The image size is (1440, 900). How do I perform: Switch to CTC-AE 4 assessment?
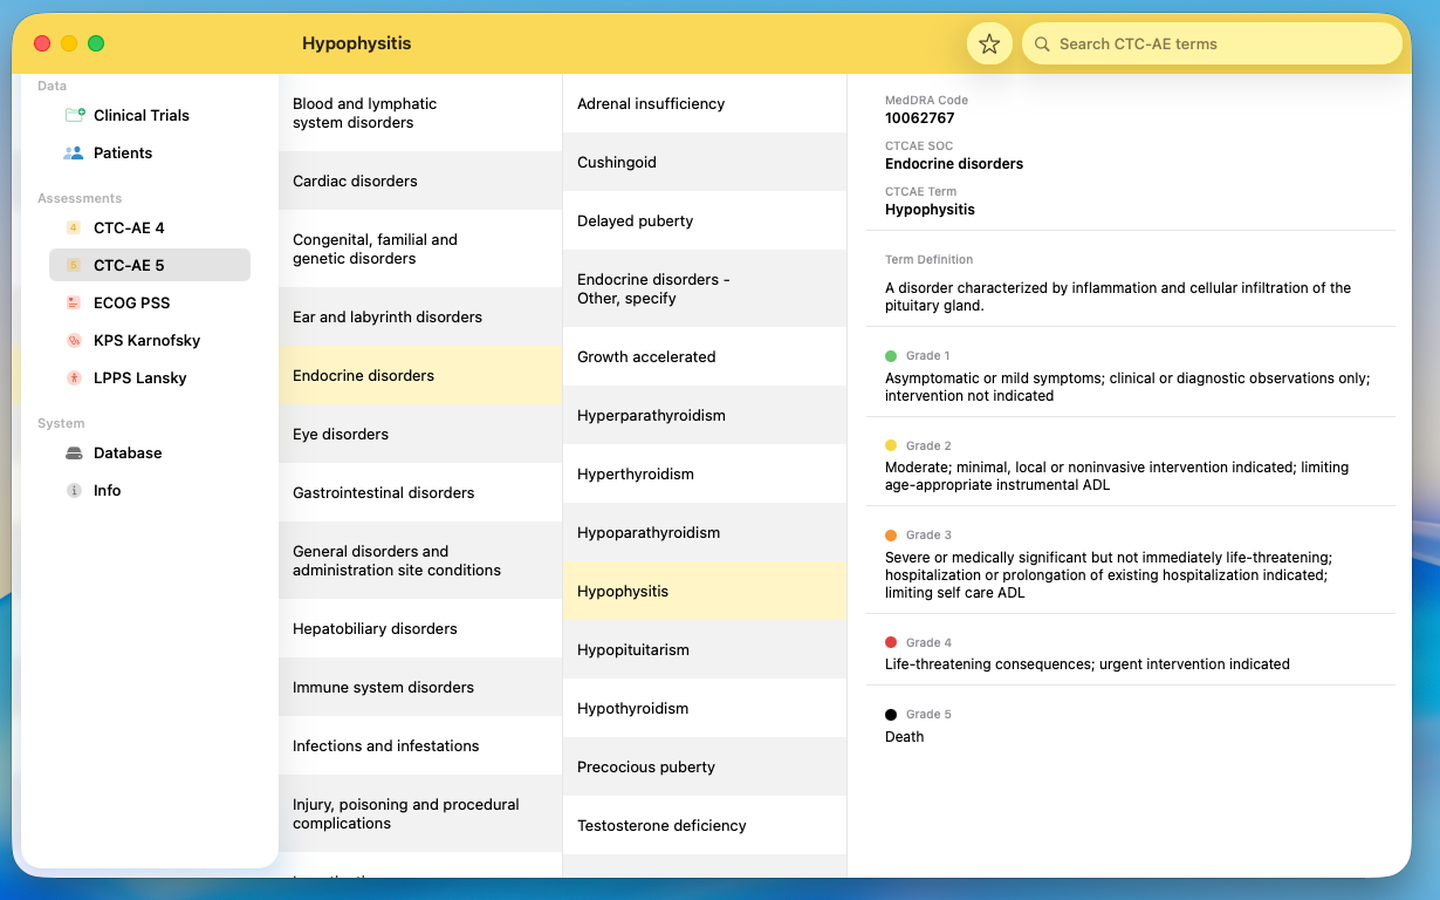[150, 228]
